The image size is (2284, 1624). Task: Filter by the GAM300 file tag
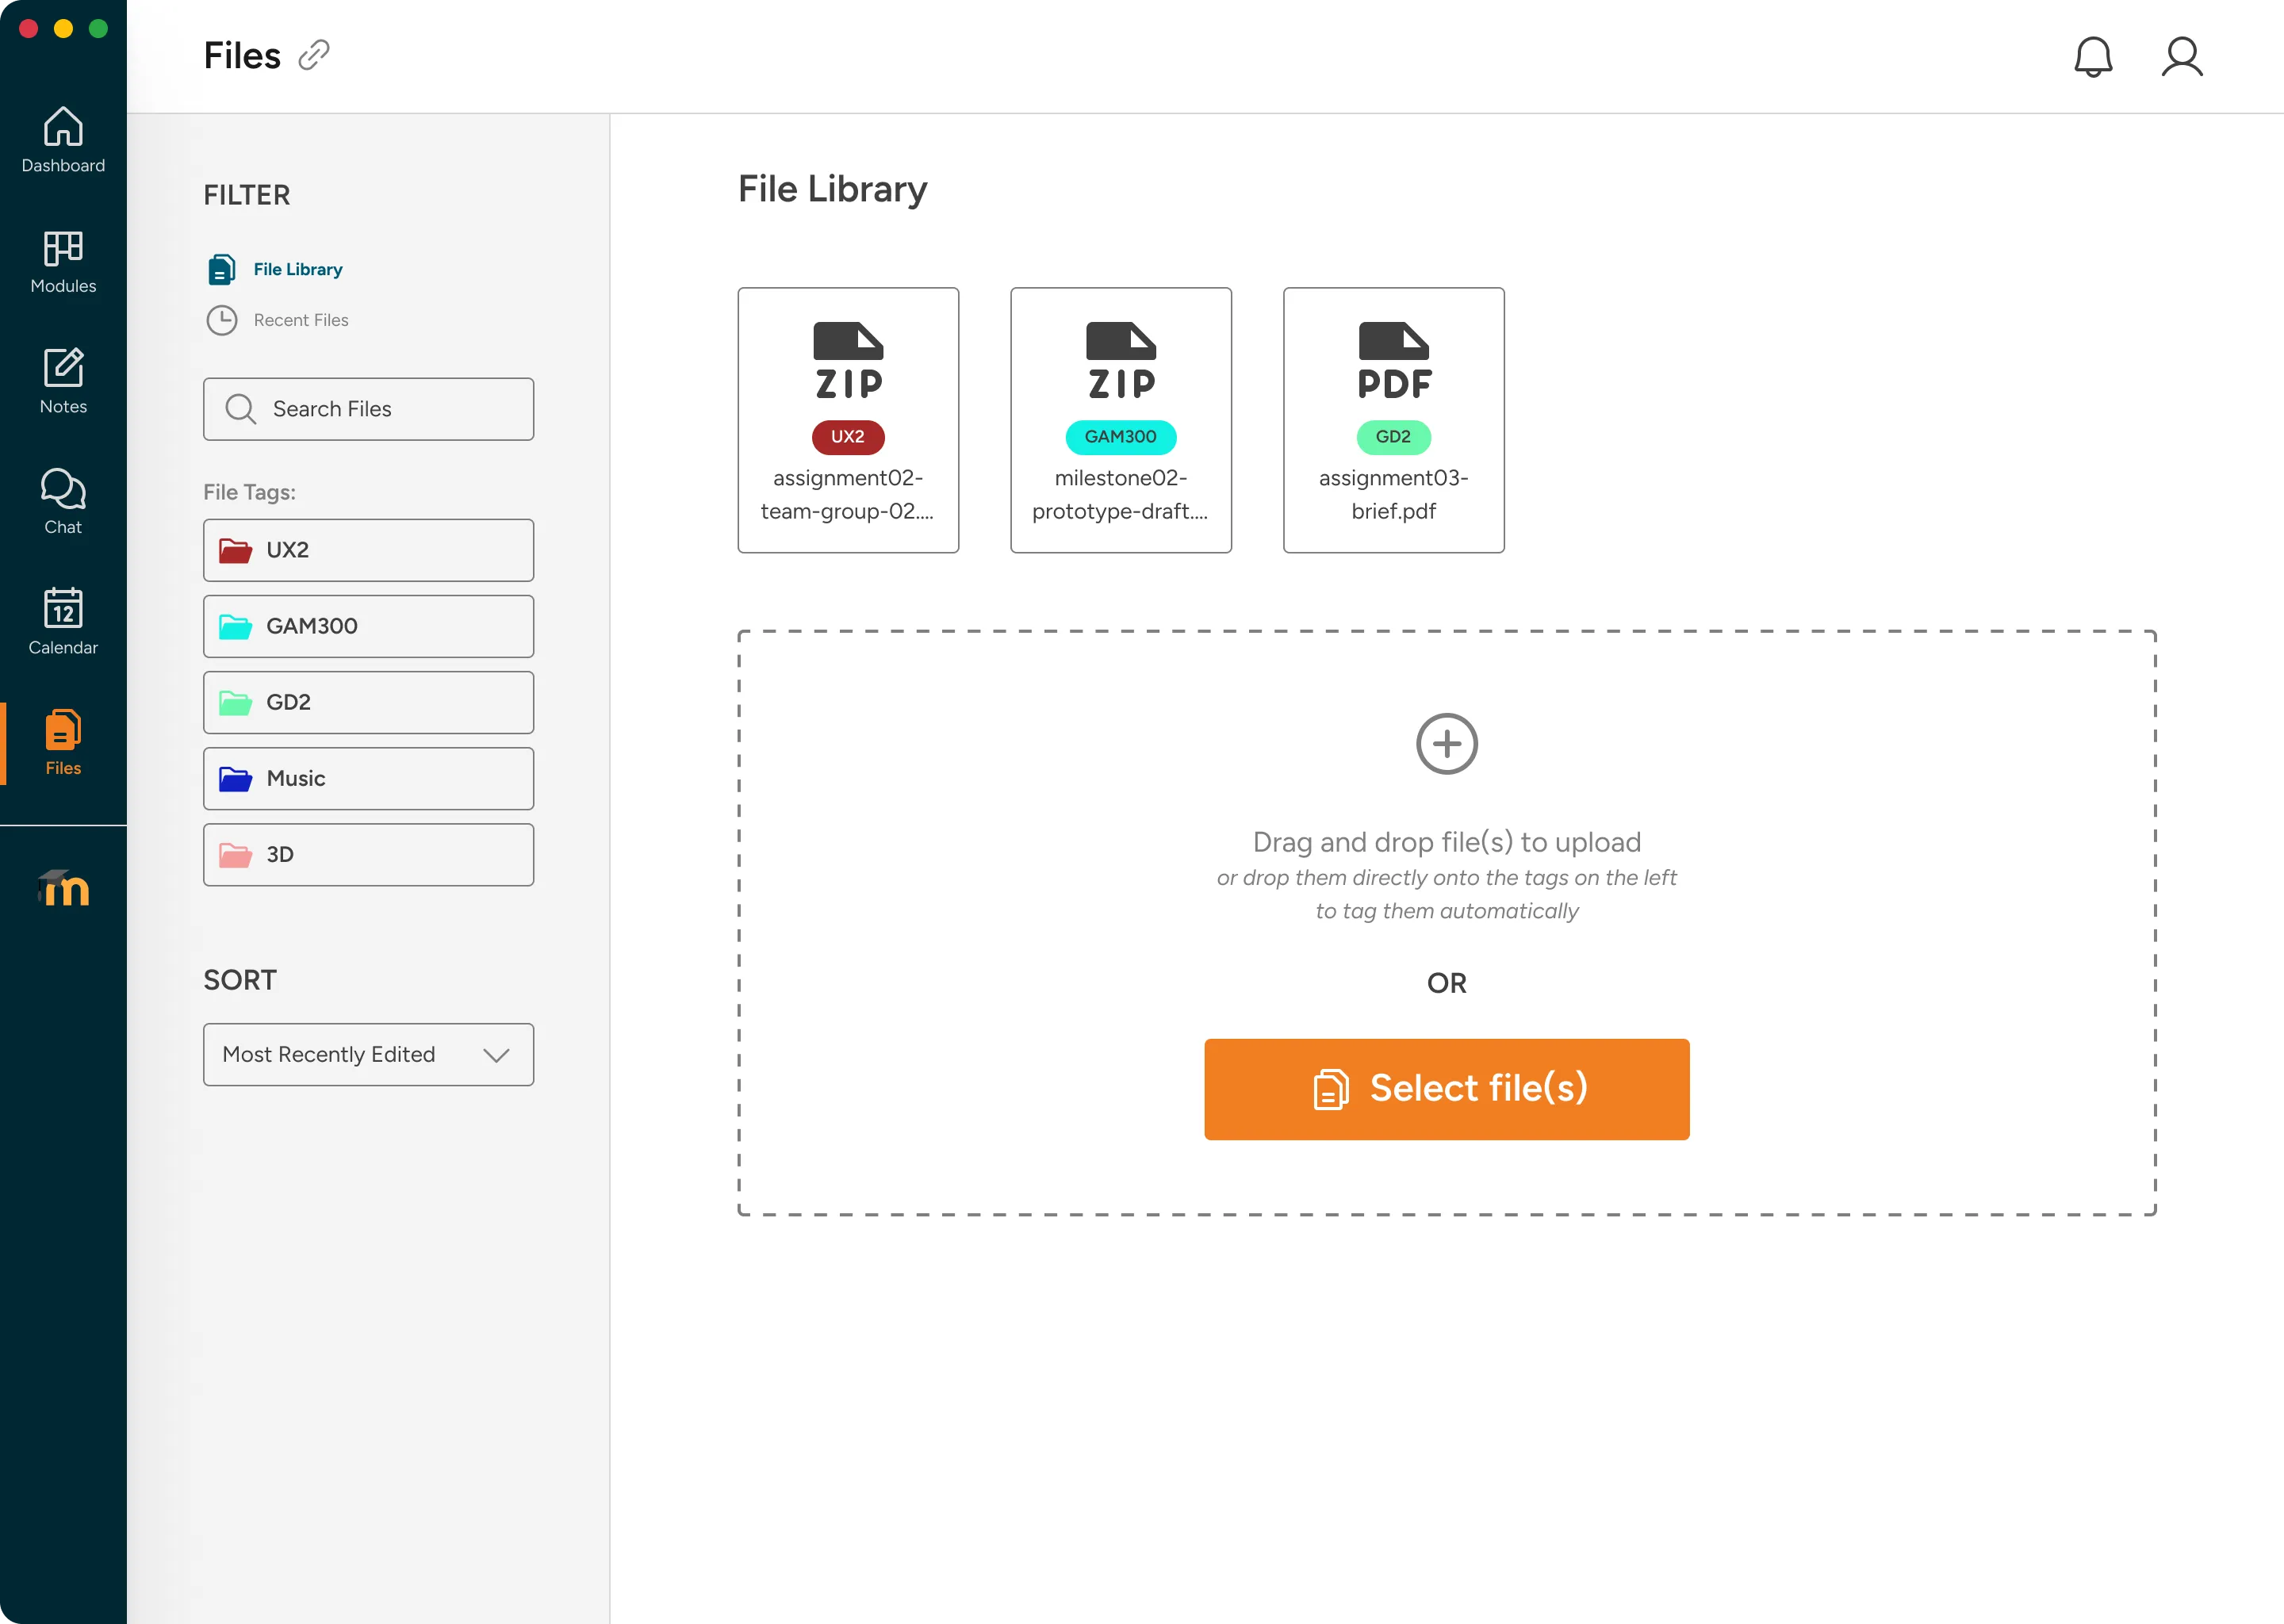click(368, 626)
